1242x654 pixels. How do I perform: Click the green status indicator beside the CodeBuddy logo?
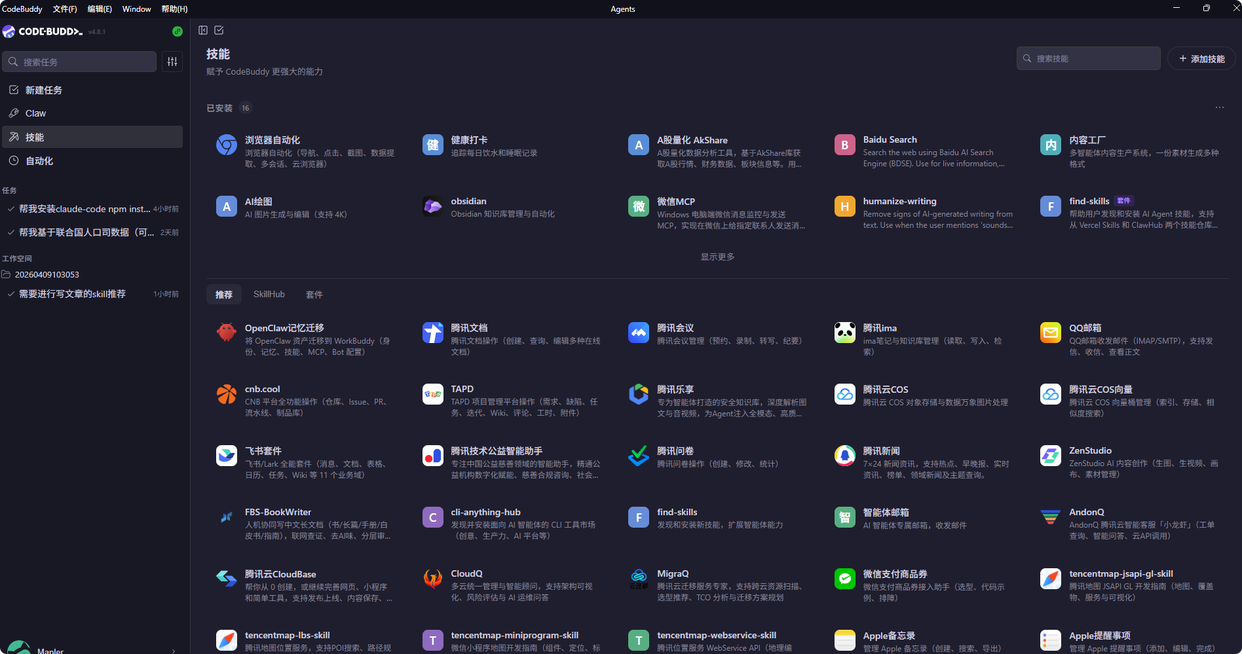(x=177, y=32)
